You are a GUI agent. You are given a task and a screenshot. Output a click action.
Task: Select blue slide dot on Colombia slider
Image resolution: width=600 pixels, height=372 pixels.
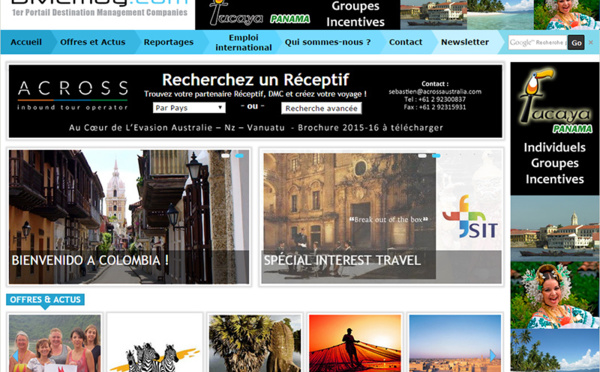point(239,155)
